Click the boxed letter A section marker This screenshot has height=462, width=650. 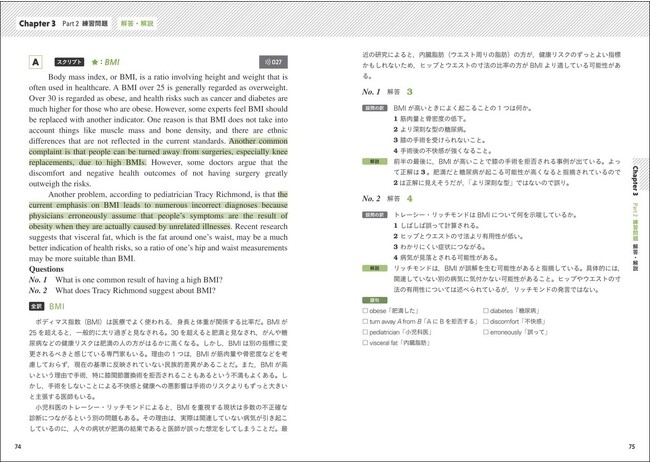pos(37,61)
